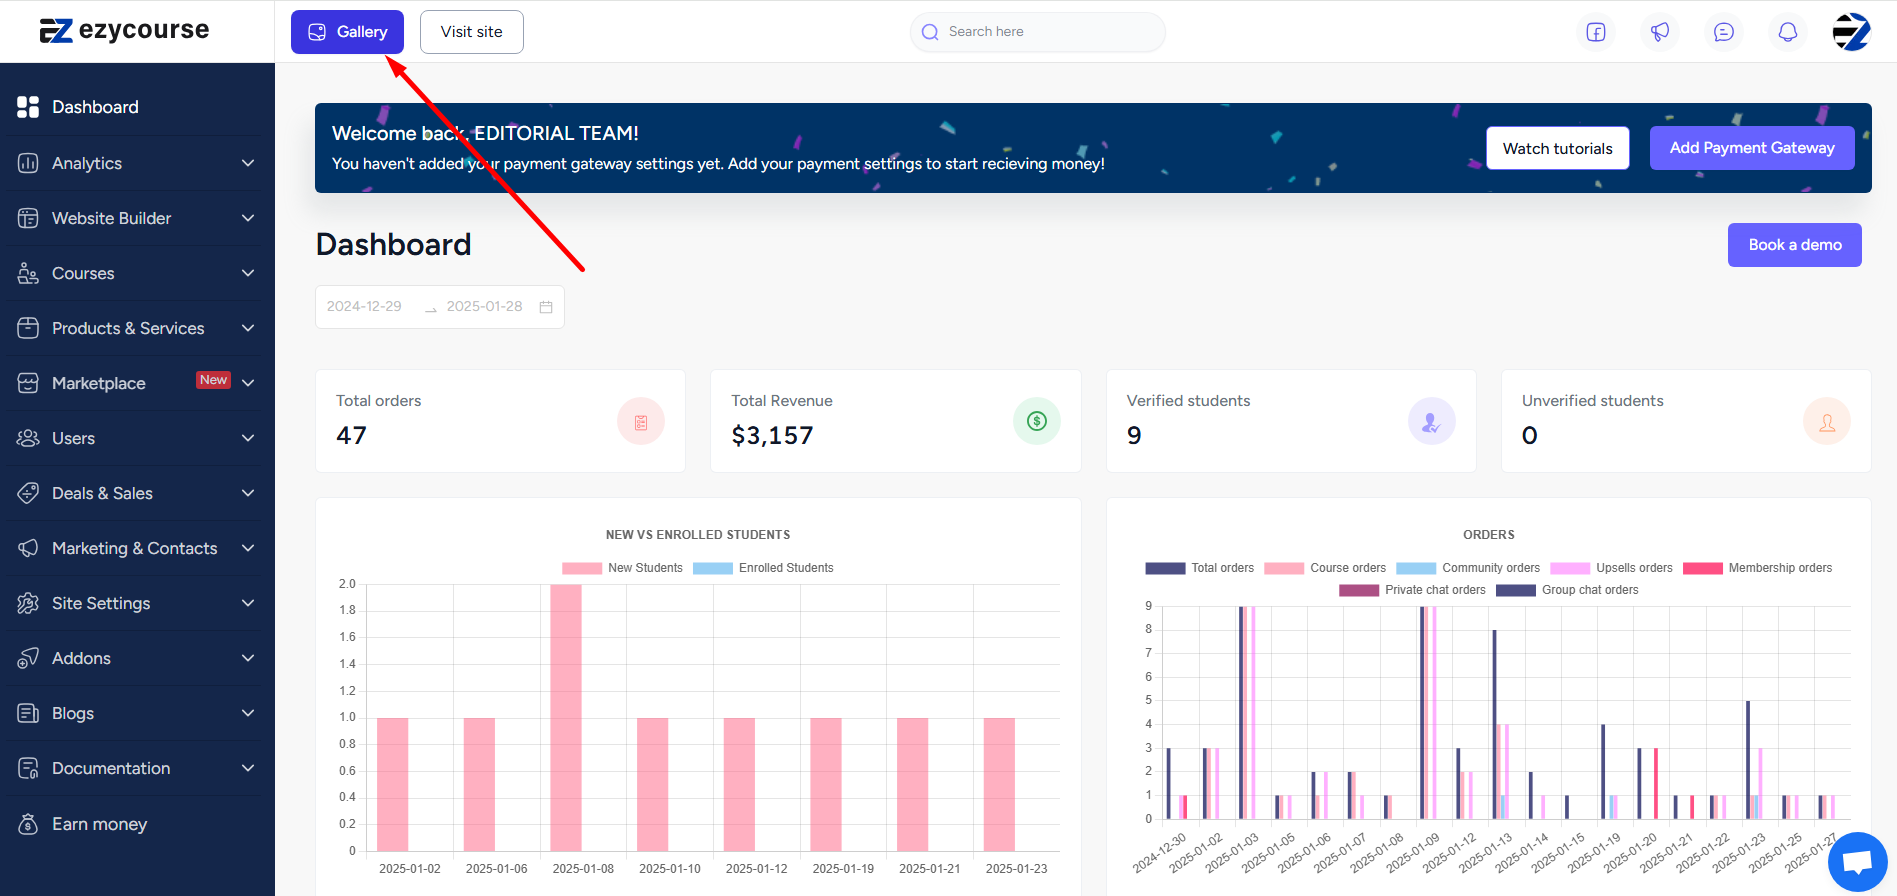The width and height of the screenshot is (1897, 896).
Task: Click the Search here field
Action: click(1038, 32)
